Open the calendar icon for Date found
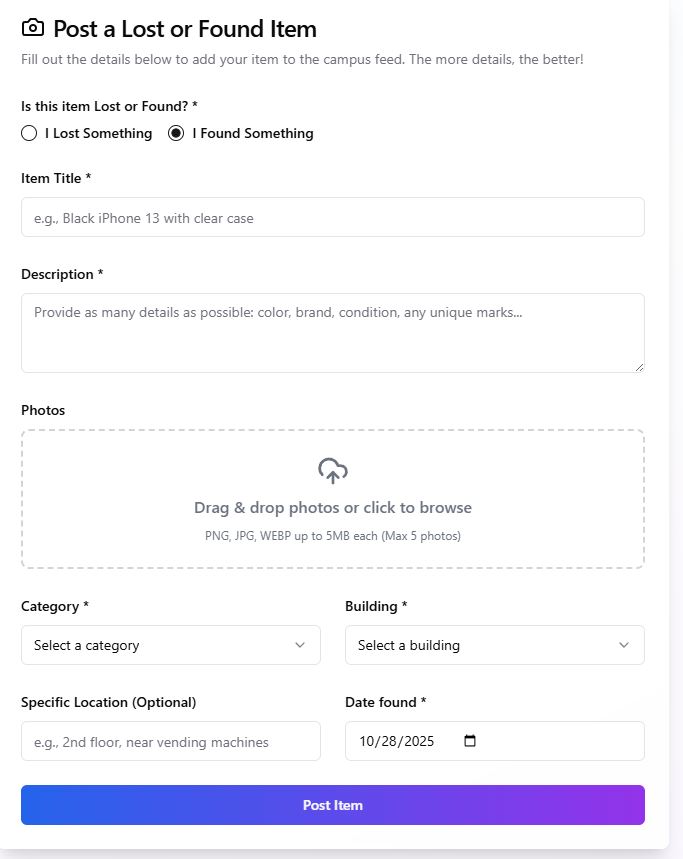683x859 pixels. (469, 740)
